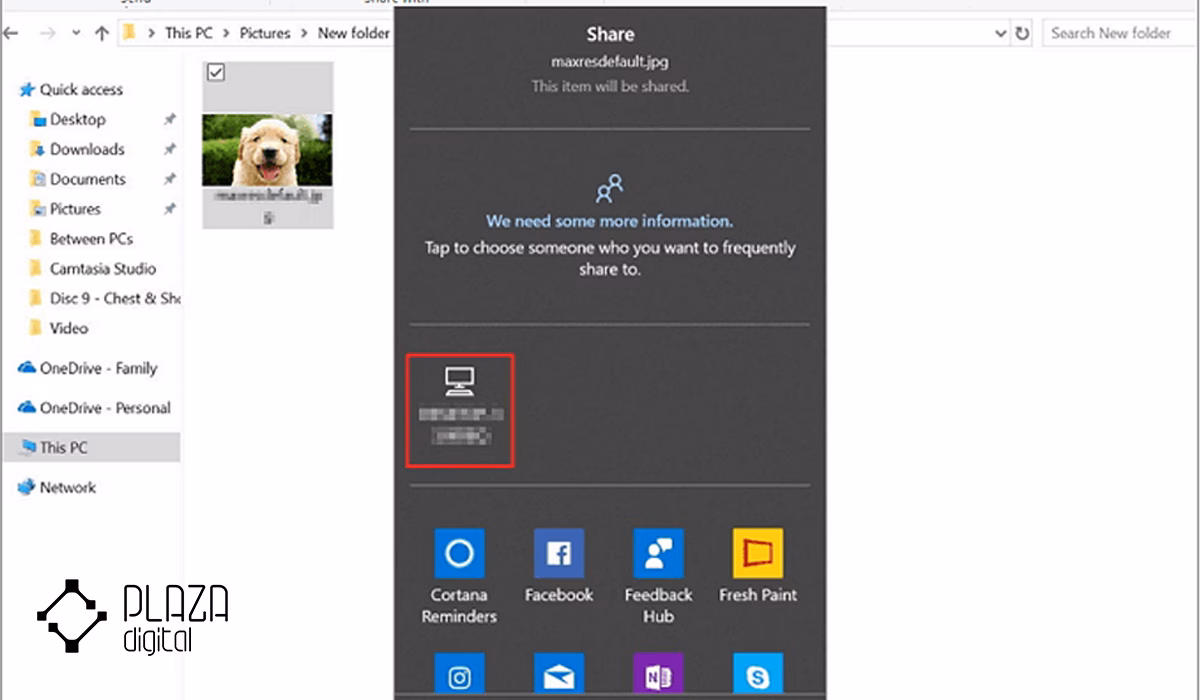This screenshot has height=700, width=1200.
Task: Click the Forward arrow in File Explorer
Action: (46, 33)
